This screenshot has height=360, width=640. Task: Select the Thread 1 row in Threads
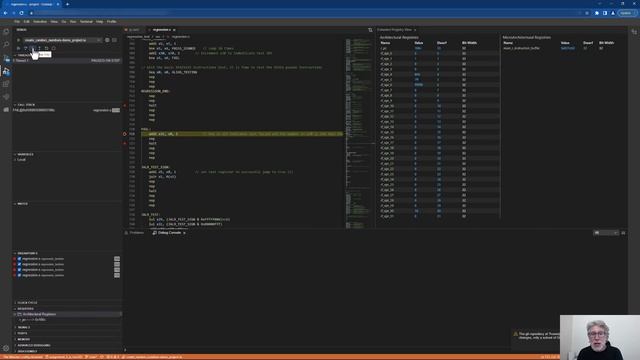click(67, 60)
